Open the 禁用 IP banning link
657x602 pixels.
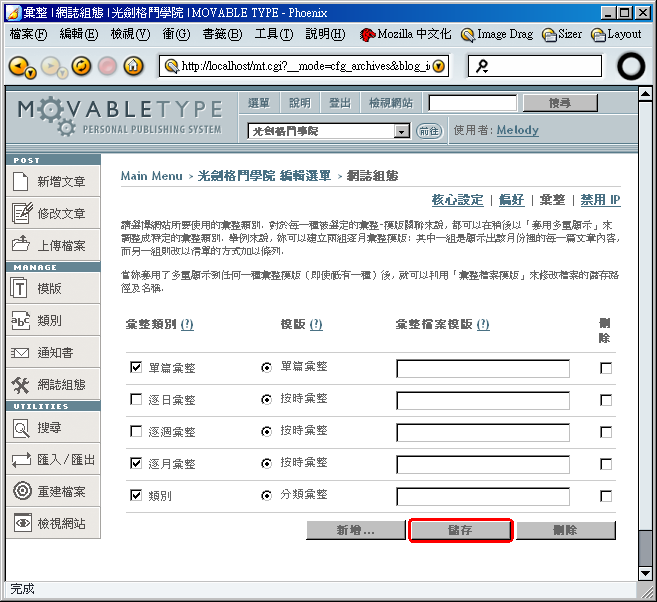coord(600,200)
